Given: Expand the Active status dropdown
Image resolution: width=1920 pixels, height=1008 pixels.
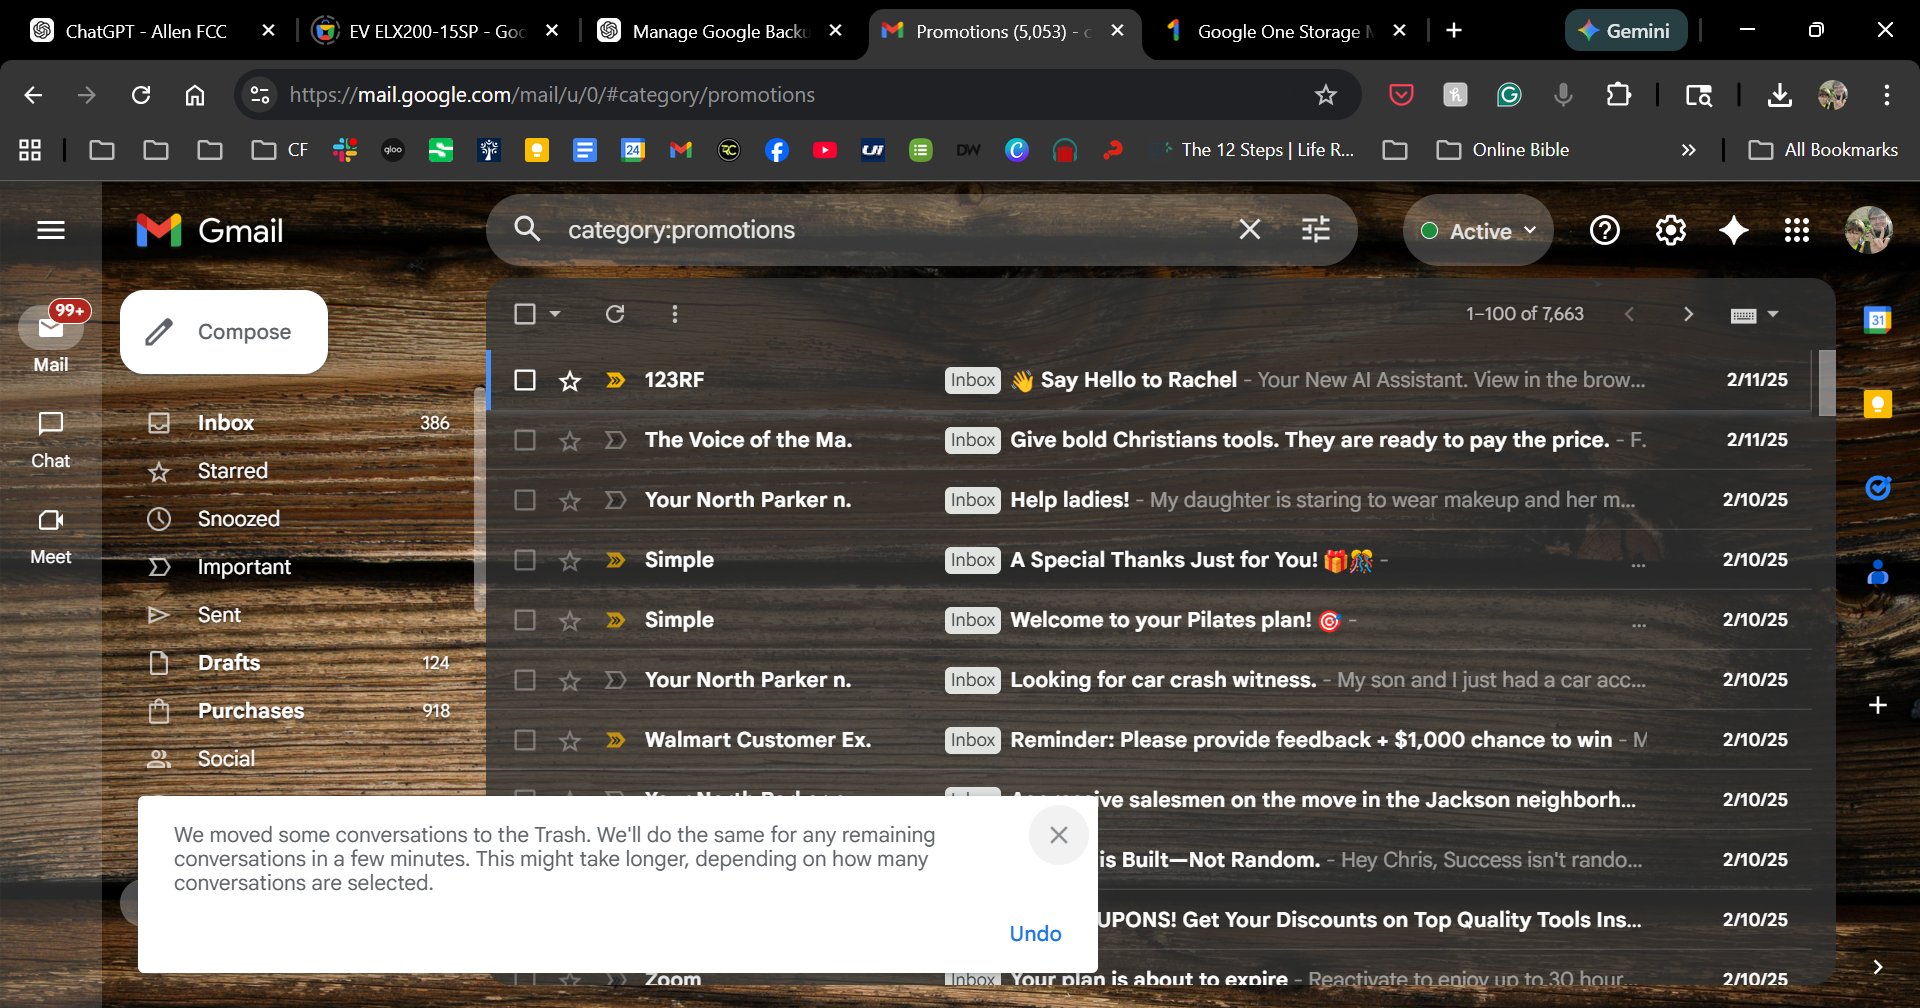Looking at the screenshot, I should (1478, 231).
